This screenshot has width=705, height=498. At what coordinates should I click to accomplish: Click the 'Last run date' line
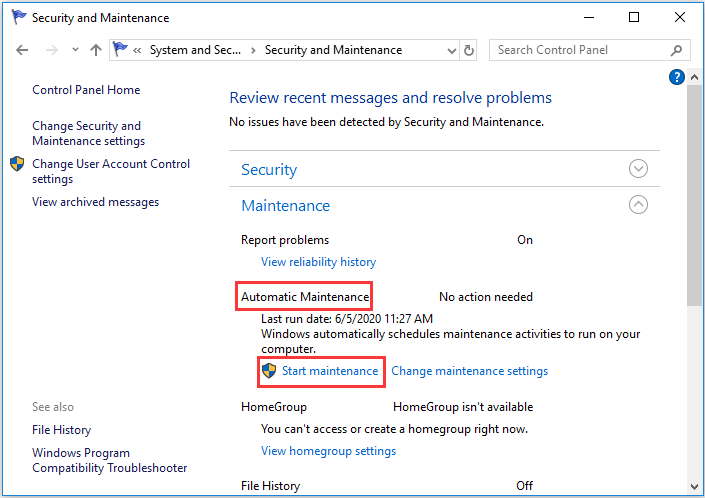[347, 319]
